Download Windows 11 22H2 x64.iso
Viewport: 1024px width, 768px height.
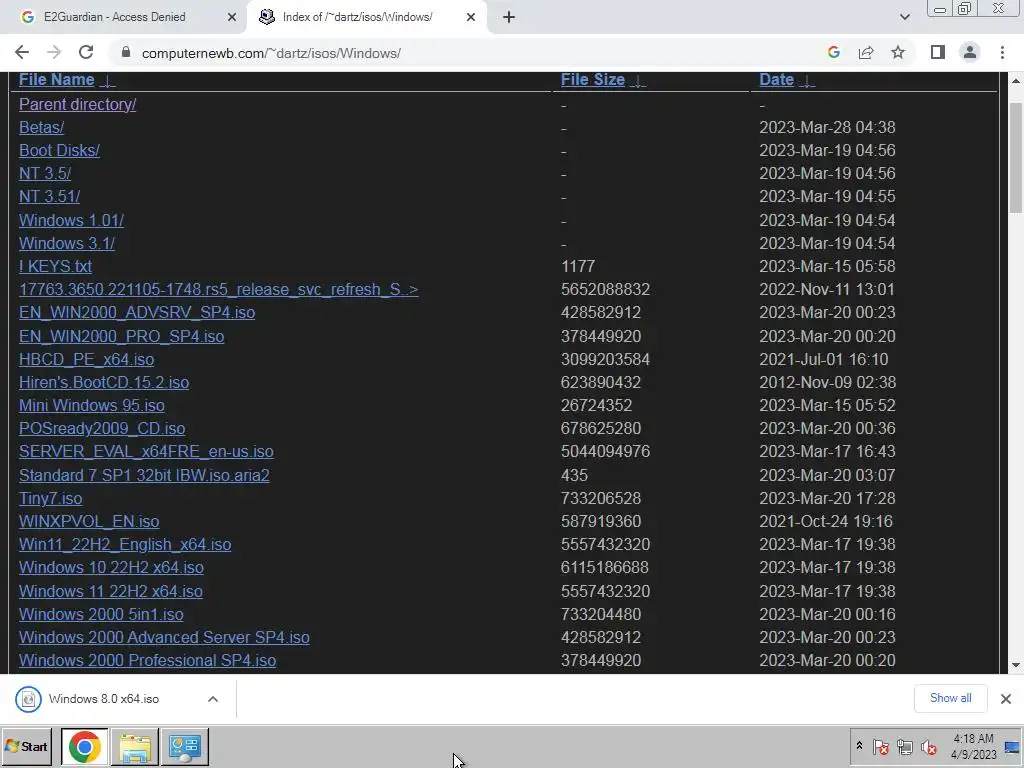pos(111,591)
